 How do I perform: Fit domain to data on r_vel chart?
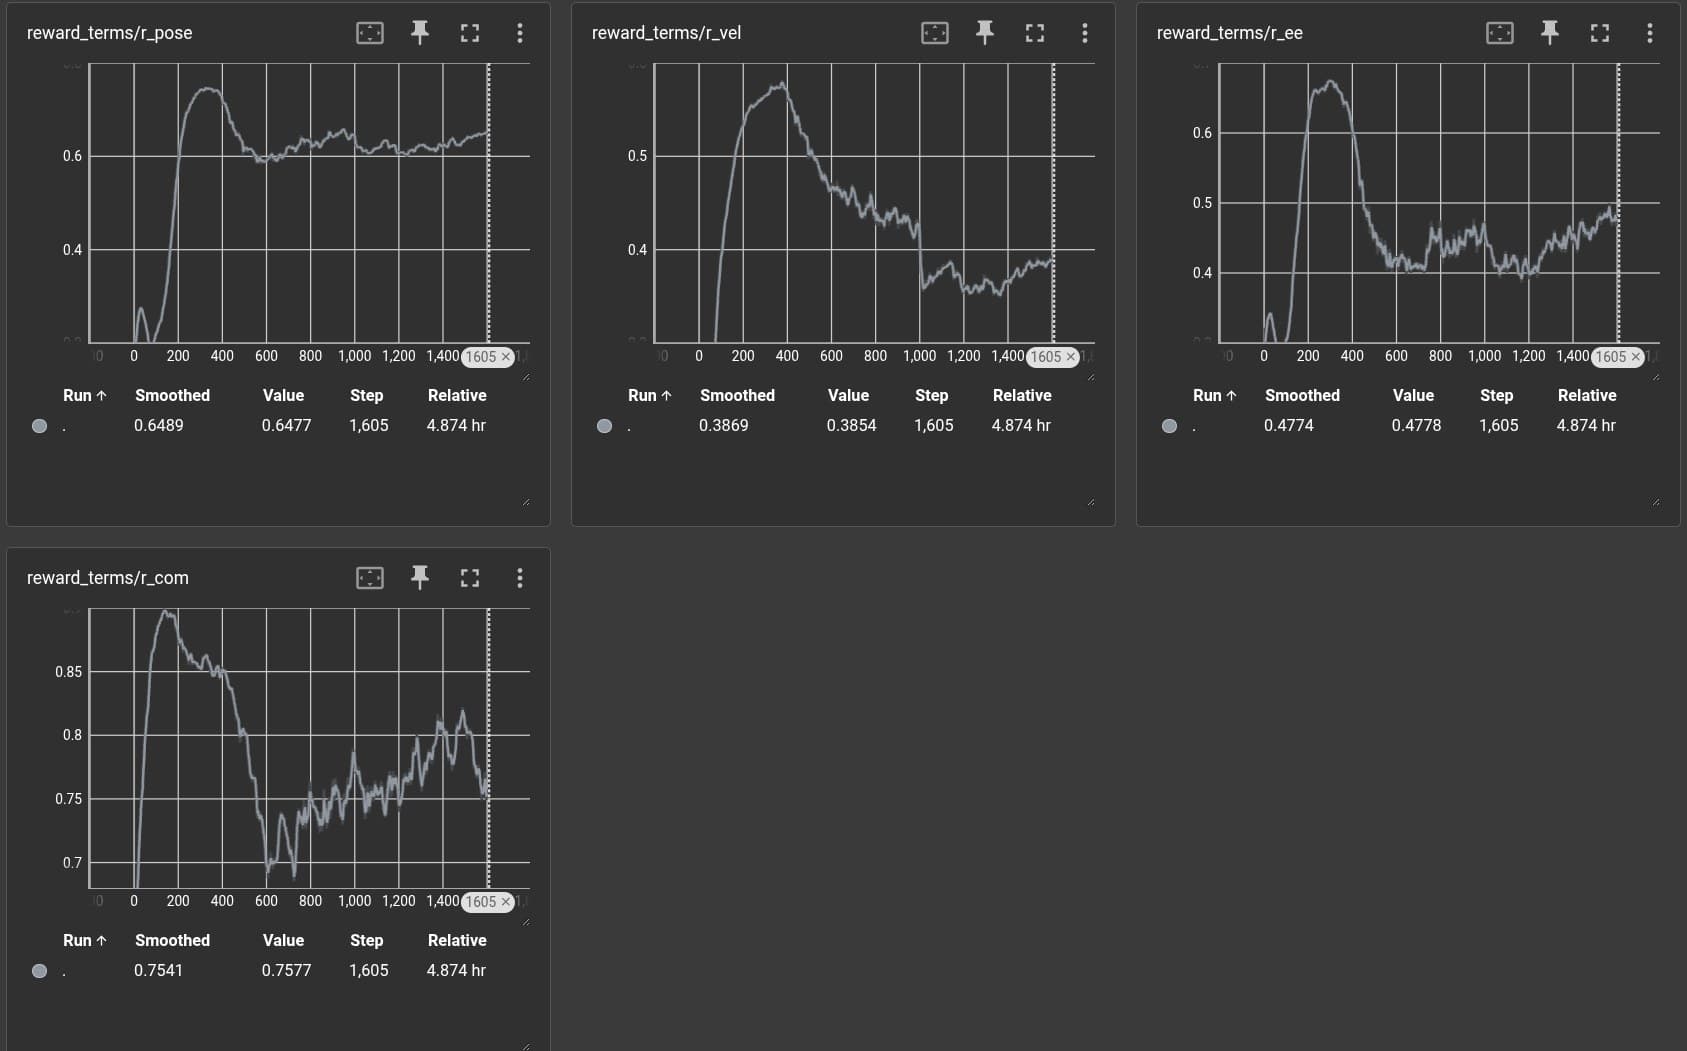coord(935,33)
